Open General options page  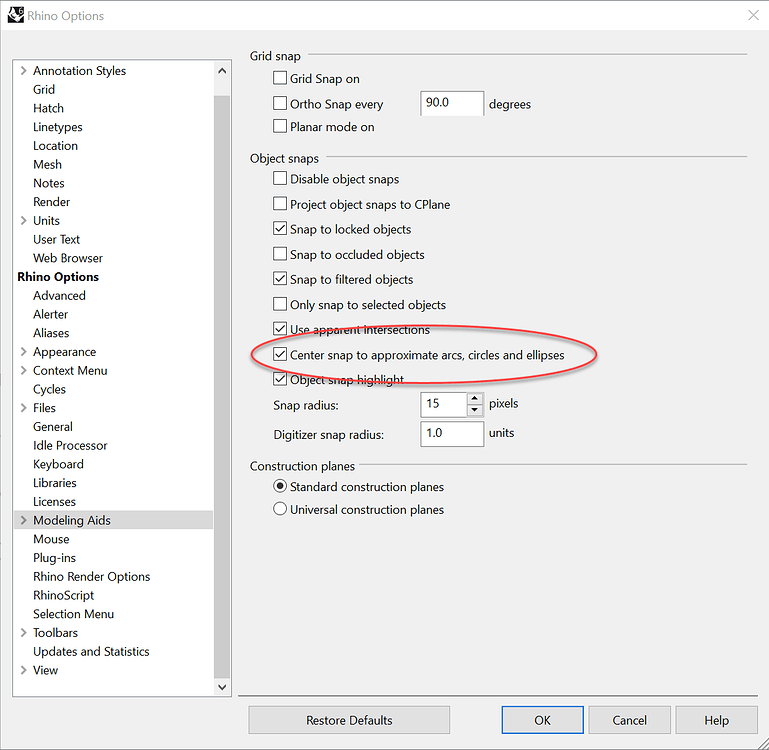(53, 427)
